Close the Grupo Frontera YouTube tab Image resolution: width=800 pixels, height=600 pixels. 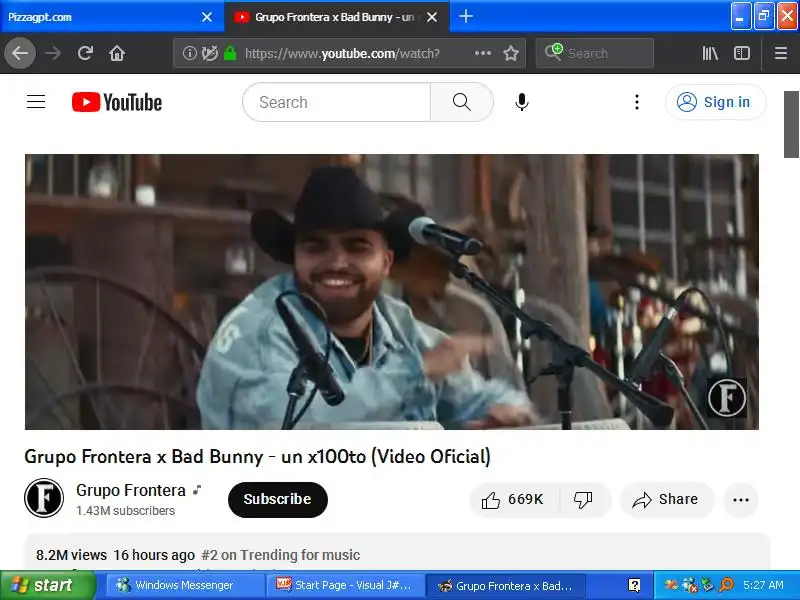pyautogui.click(x=432, y=17)
